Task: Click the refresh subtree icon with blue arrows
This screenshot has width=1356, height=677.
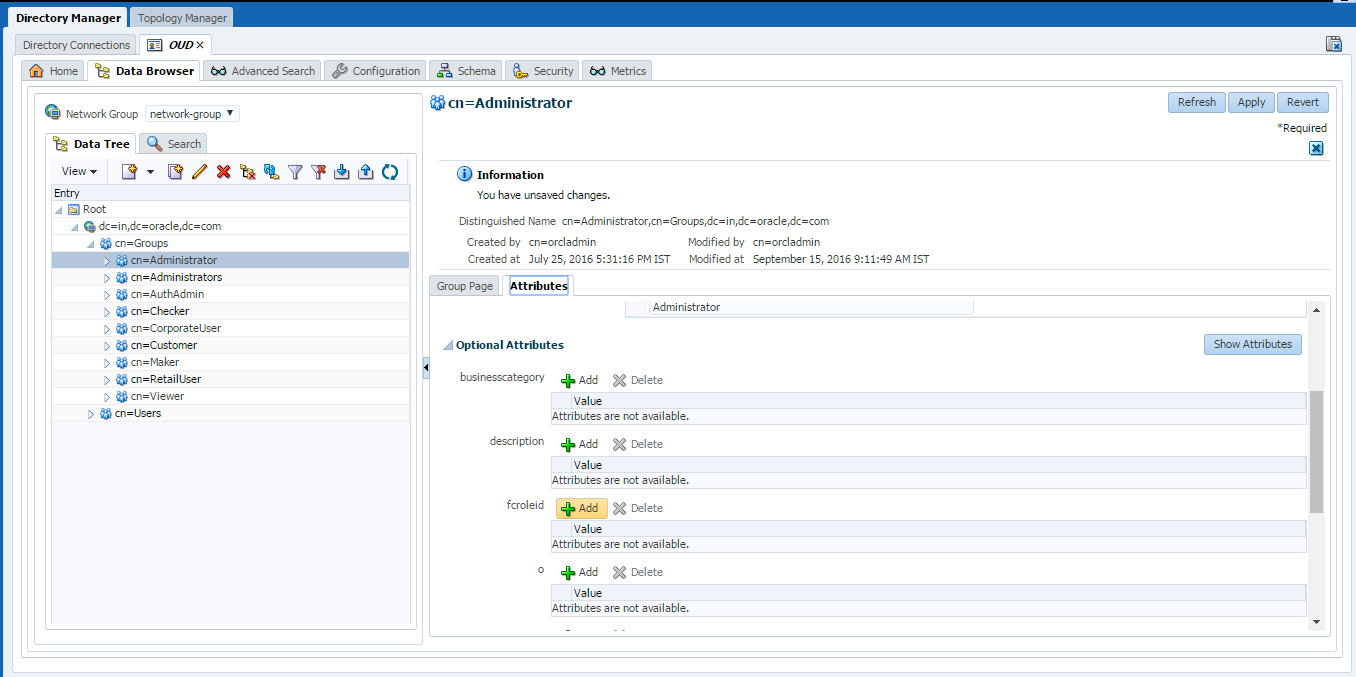Action: tap(271, 172)
